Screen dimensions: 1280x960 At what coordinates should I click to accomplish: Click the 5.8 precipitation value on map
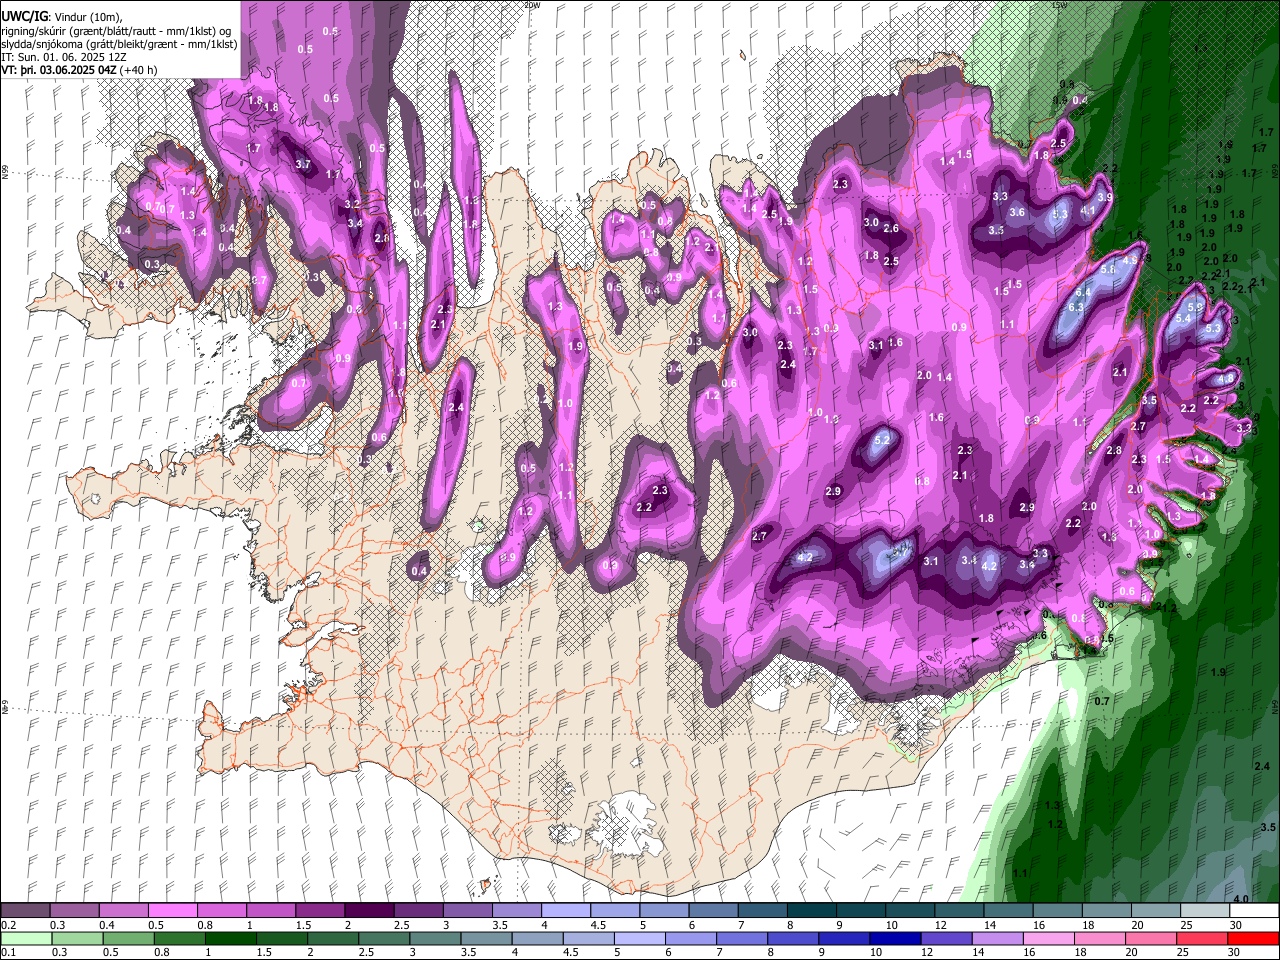[1108, 270]
